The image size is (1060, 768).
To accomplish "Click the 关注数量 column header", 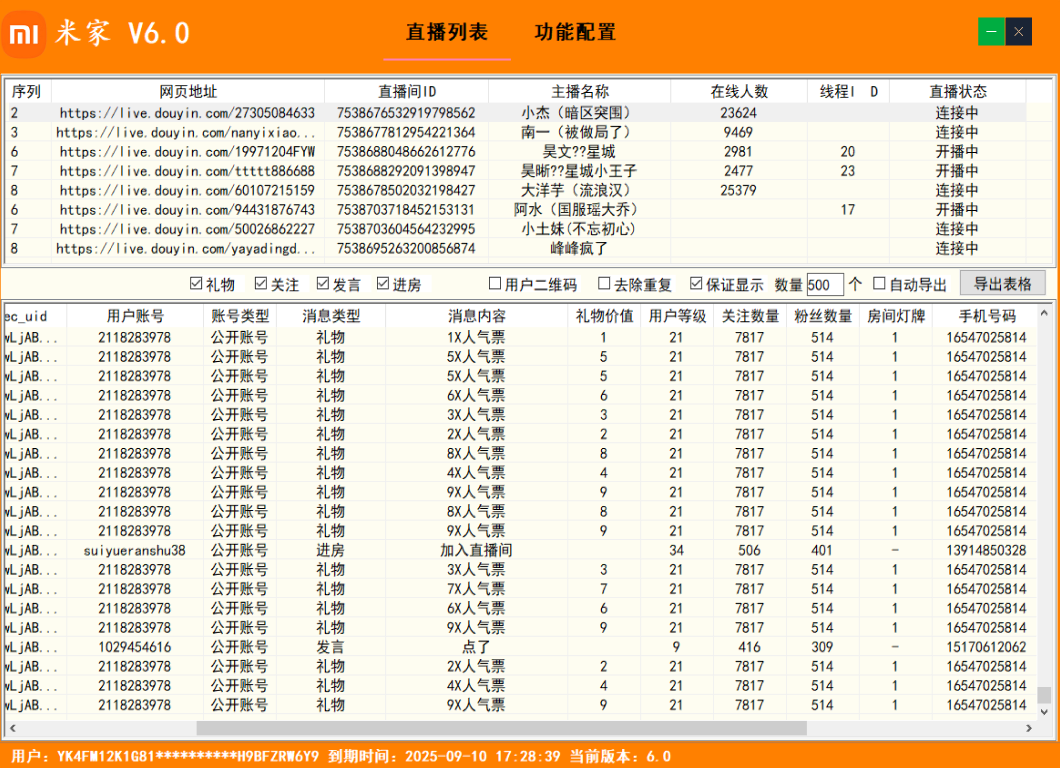I will [x=750, y=316].
